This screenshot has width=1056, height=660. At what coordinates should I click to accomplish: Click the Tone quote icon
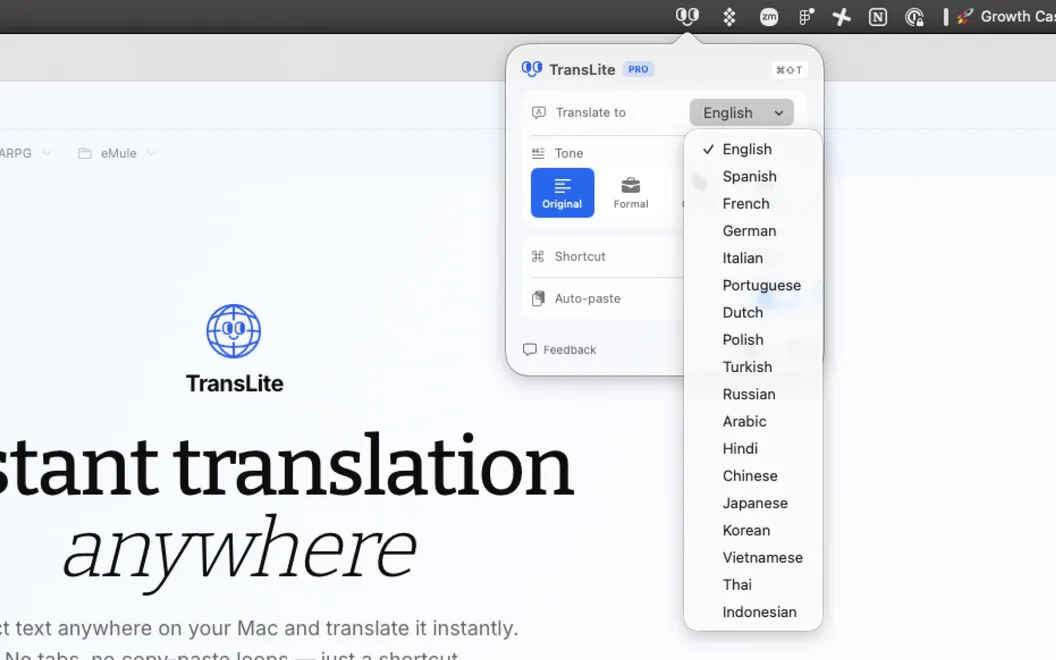(x=537, y=154)
